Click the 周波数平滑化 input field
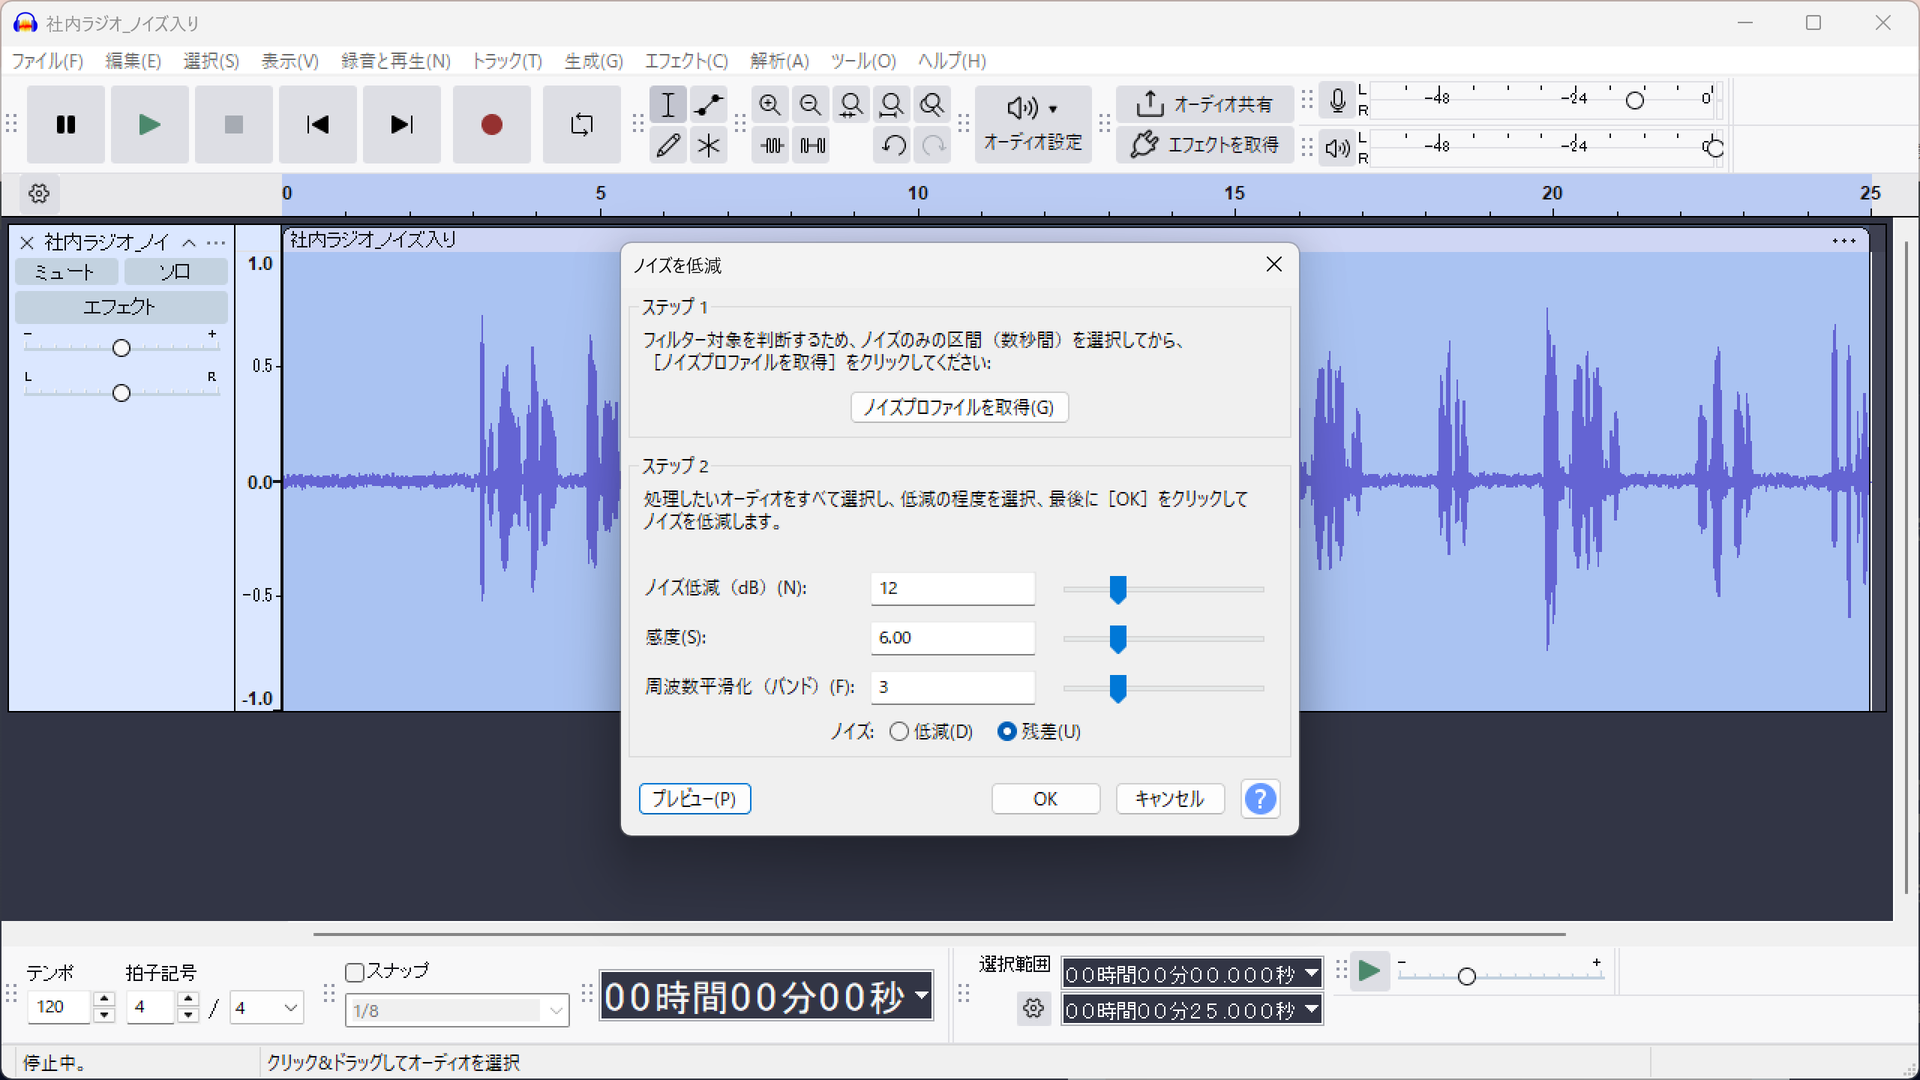 point(953,687)
